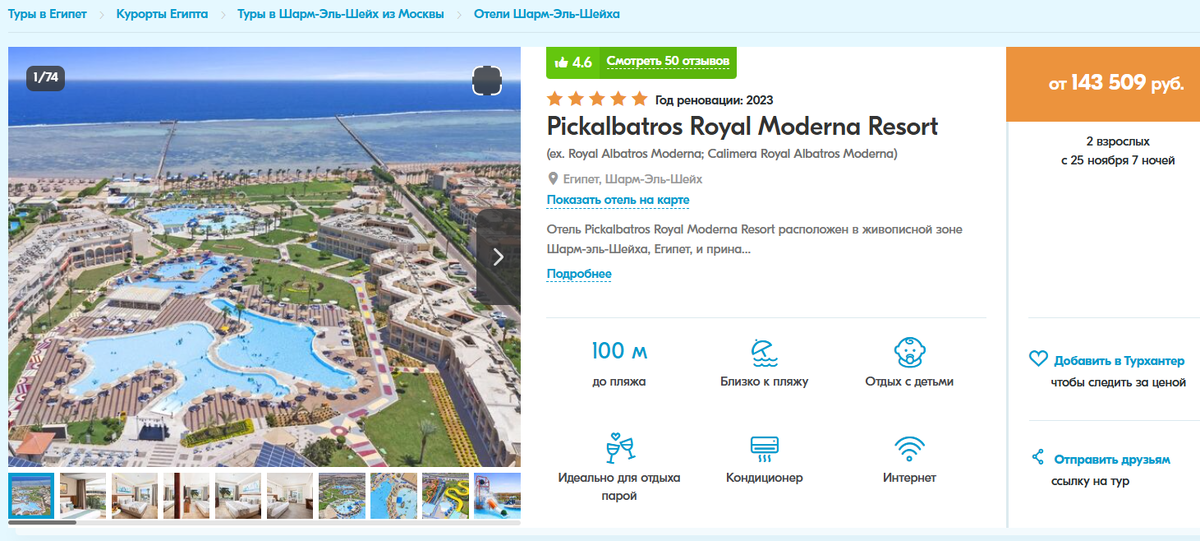The width and height of the screenshot is (1200, 541).
Task: Select the third photo thumbnail
Action: (135, 495)
